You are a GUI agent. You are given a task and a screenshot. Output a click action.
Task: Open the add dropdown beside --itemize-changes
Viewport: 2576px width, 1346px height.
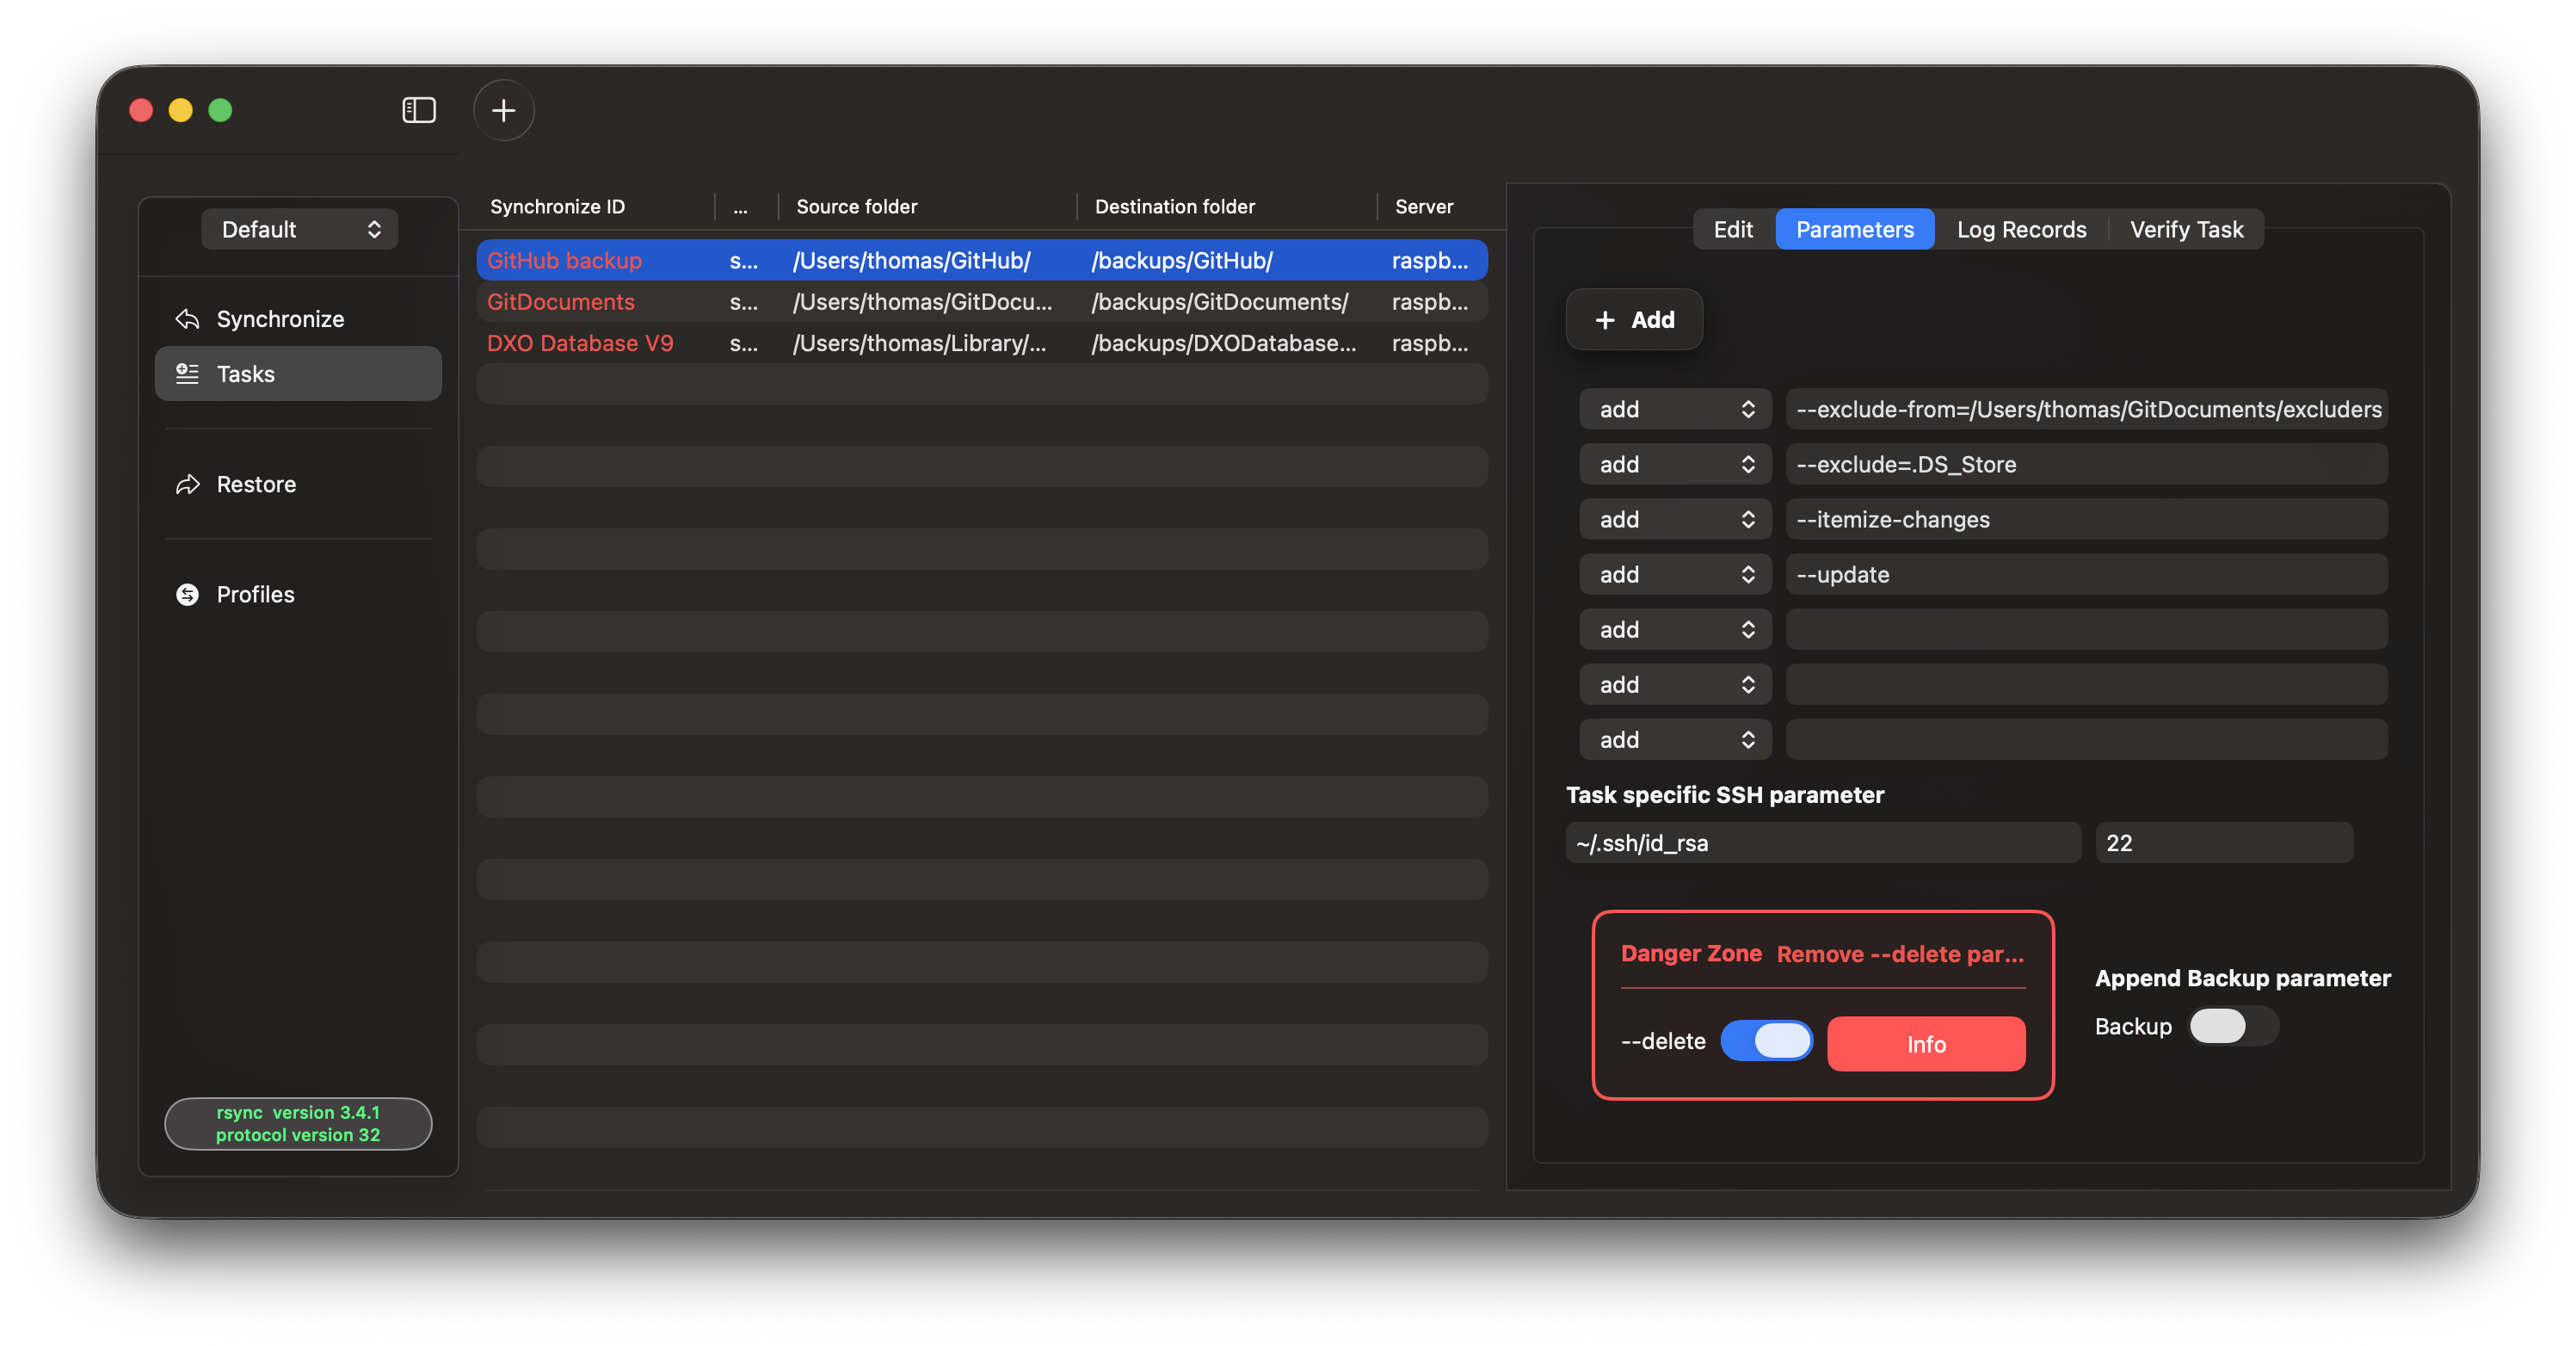click(1675, 520)
